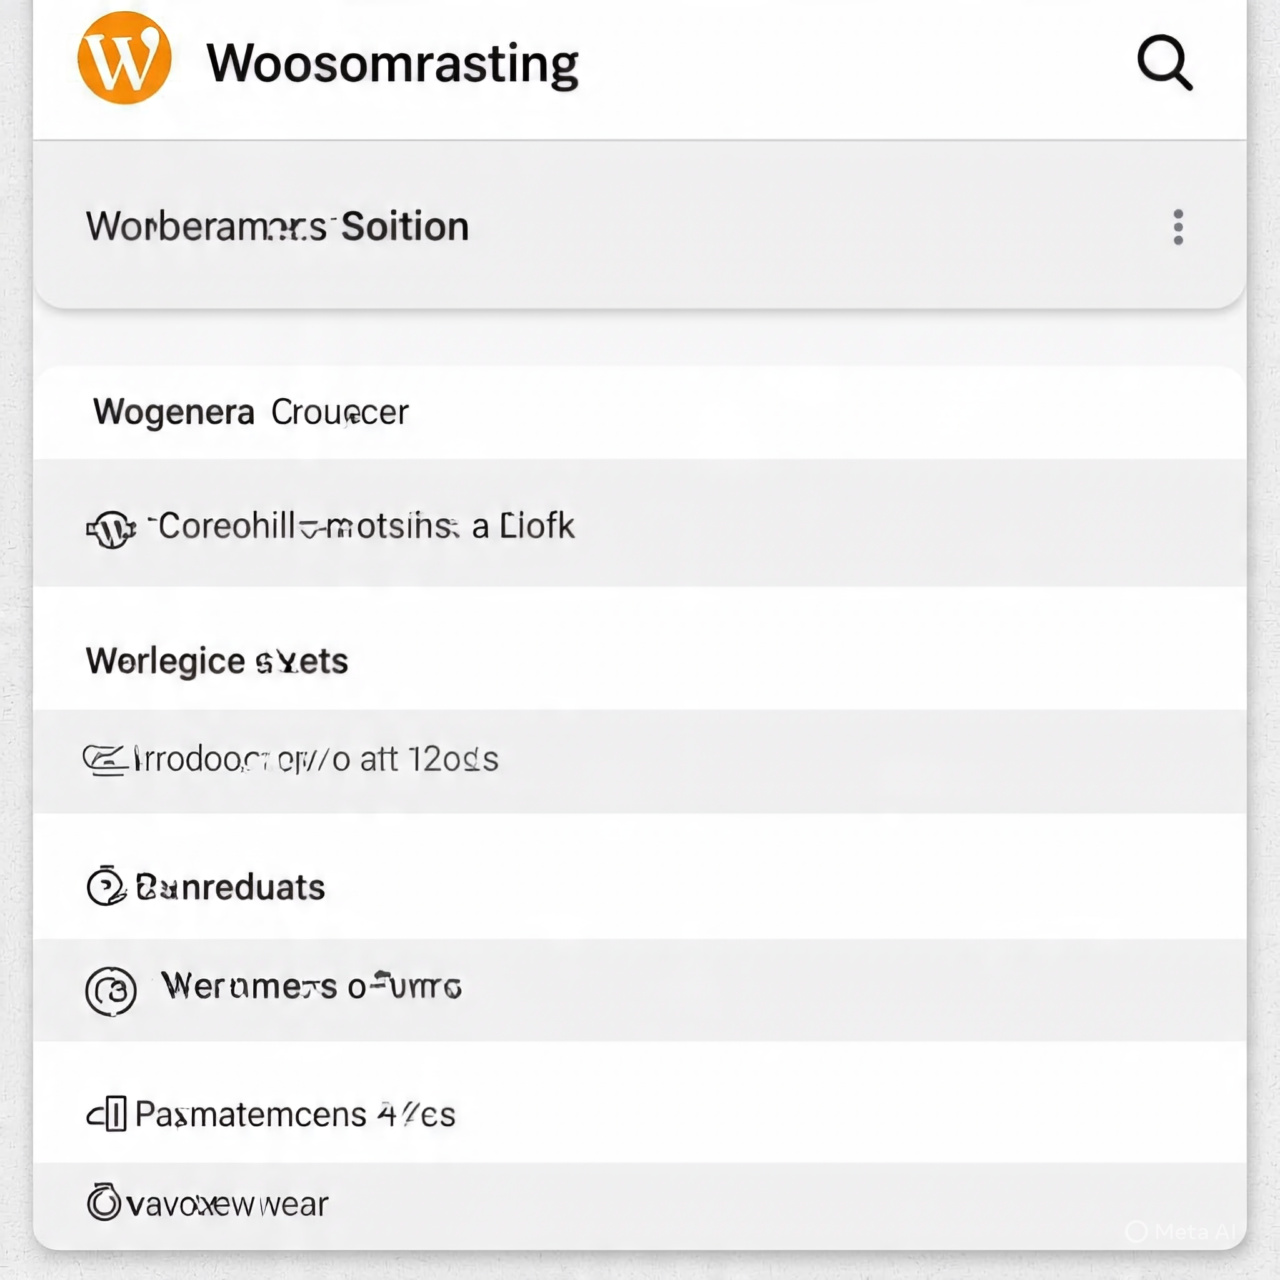Click the Wogenera Crouqcer section heading
The width and height of the screenshot is (1280, 1280).
pyautogui.click(x=250, y=412)
